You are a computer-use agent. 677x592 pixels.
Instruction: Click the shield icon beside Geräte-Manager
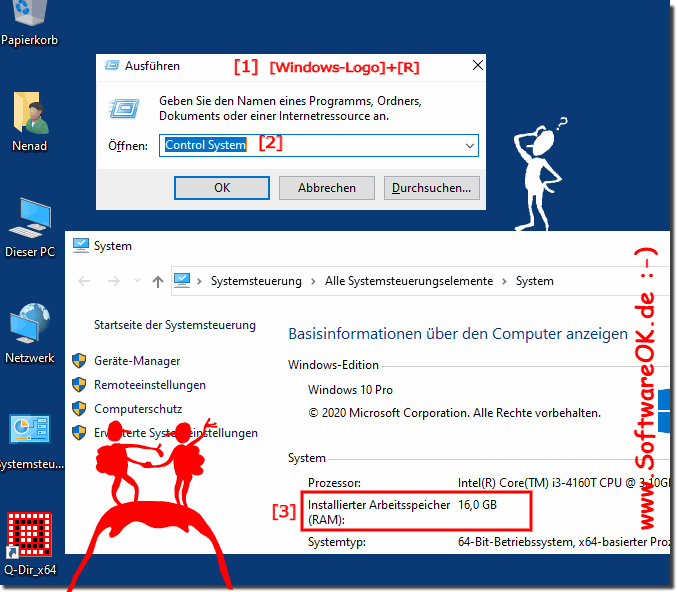(x=79, y=361)
